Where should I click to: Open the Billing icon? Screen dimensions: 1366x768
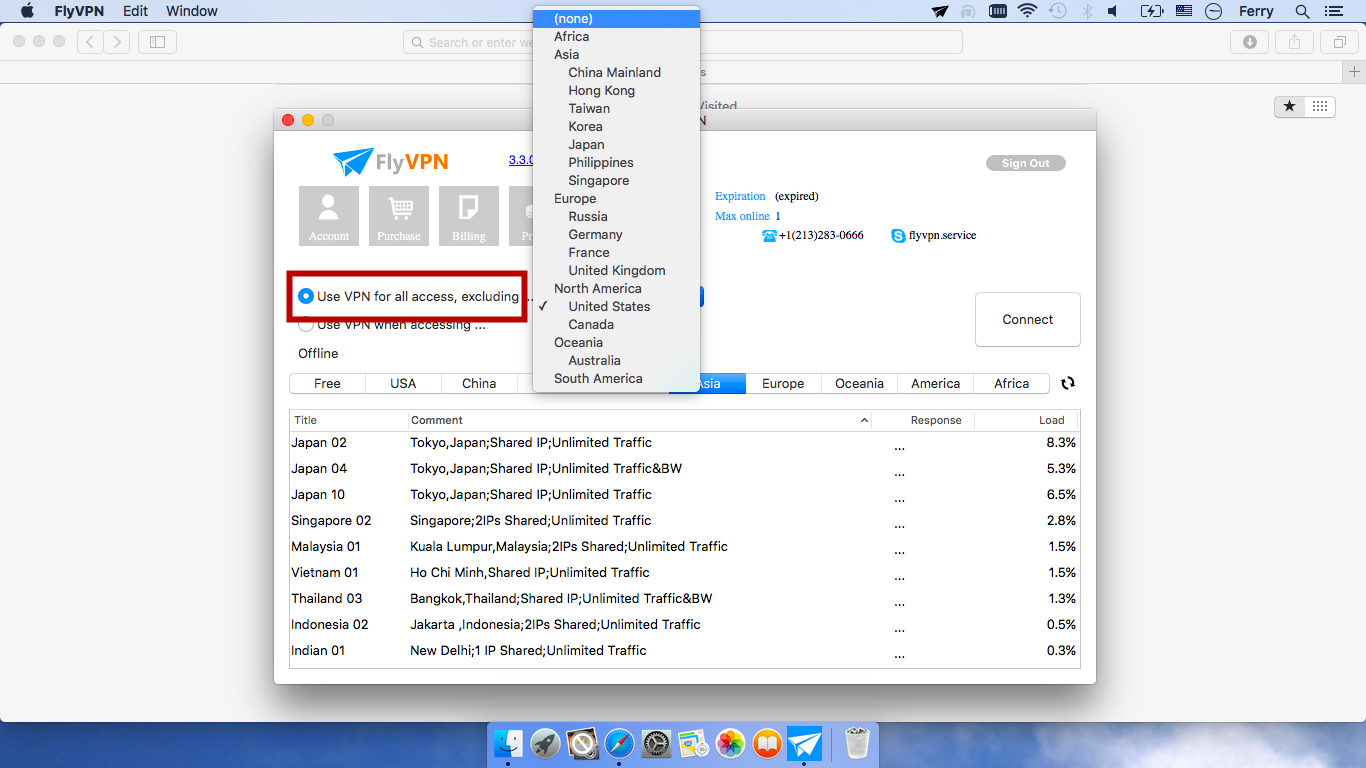pyautogui.click(x=469, y=216)
